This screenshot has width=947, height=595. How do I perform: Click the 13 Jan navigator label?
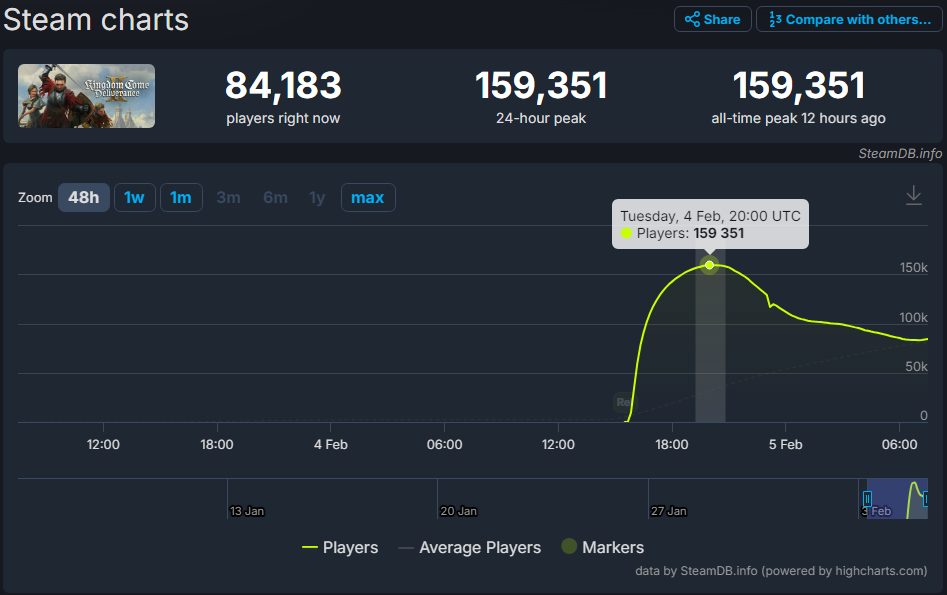click(247, 511)
